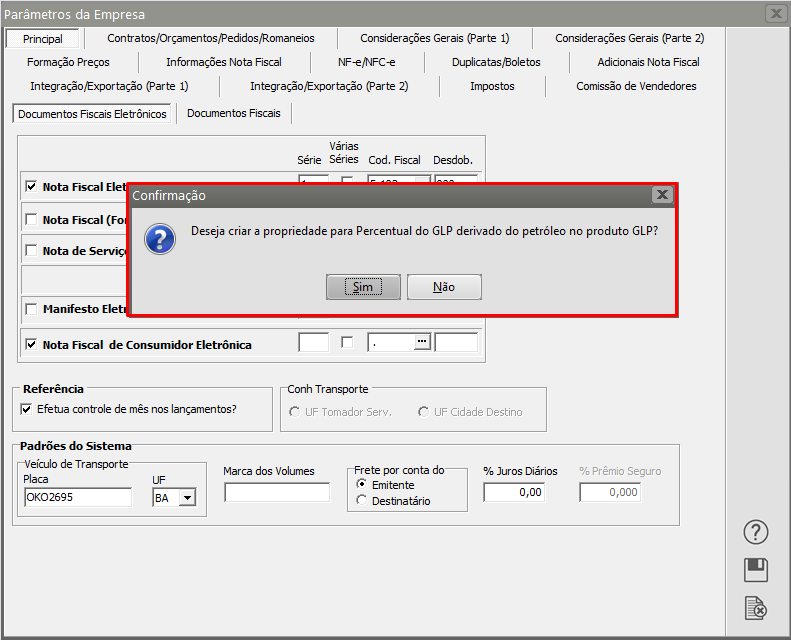Click the Placa field with OKO2695
The height and width of the screenshot is (640, 791).
(78, 497)
